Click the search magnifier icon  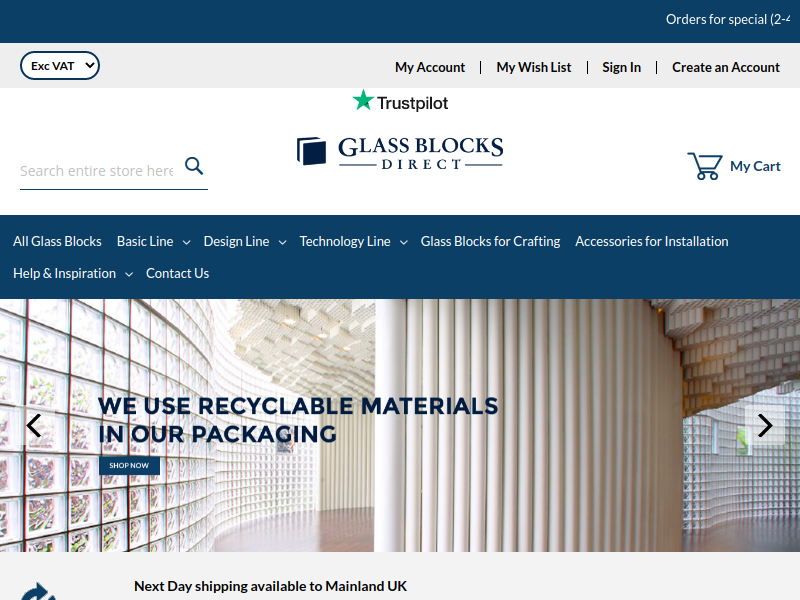[x=194, y=166]
